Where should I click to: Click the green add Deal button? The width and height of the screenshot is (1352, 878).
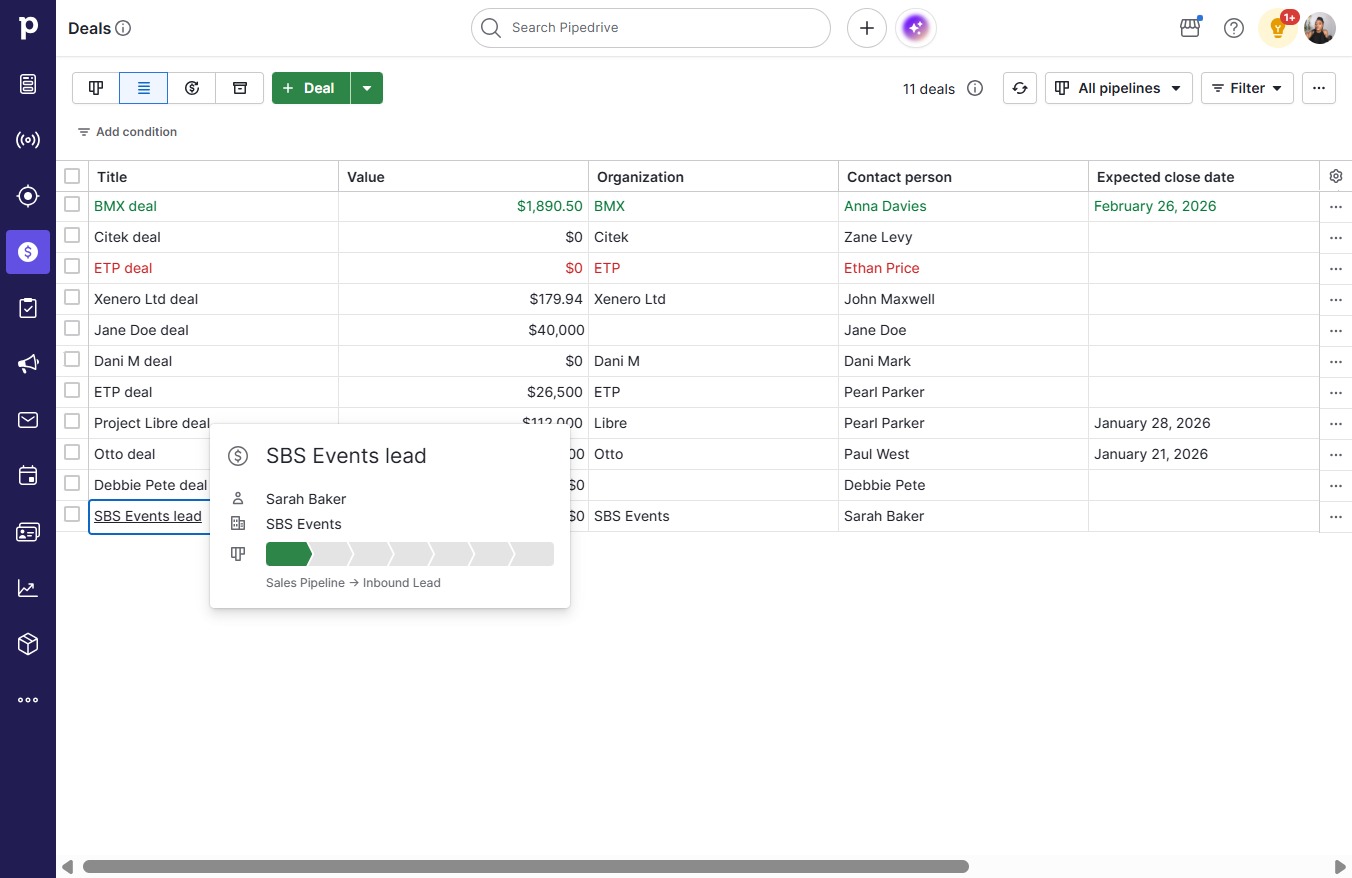pos(311,88)
